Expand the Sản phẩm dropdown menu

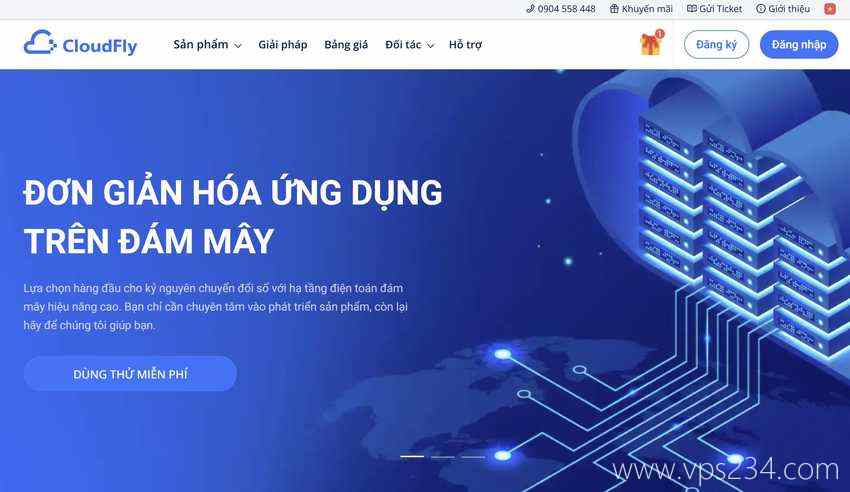pyautogui.click(x=207, y=45)
